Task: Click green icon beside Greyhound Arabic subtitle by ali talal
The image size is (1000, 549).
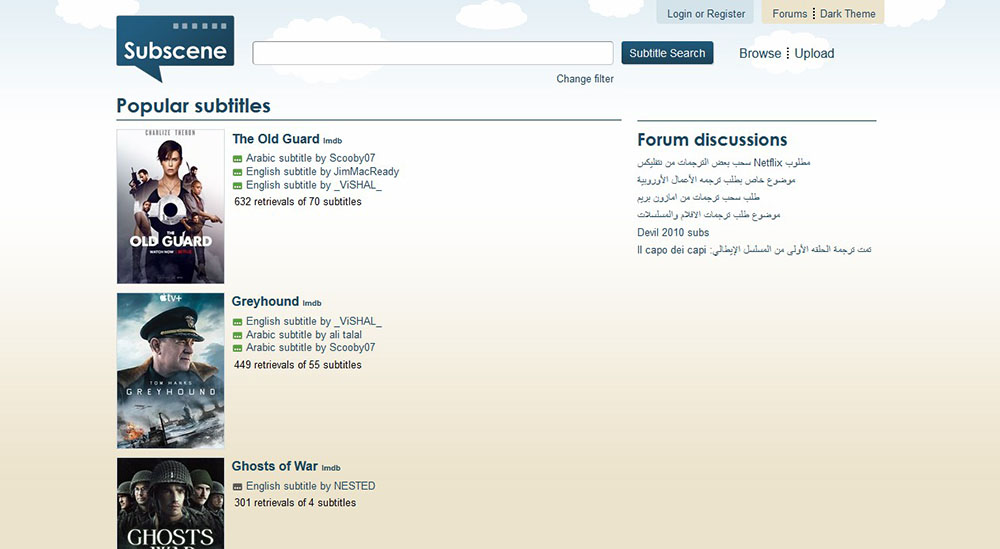Action: click(238, 335)
